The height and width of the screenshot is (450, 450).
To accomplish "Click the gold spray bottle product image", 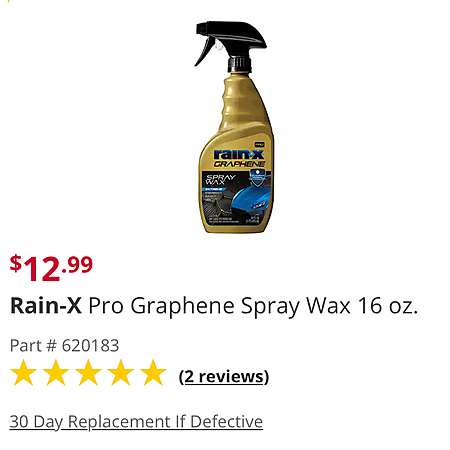I will pyautogui.click(x=235, y=127).
